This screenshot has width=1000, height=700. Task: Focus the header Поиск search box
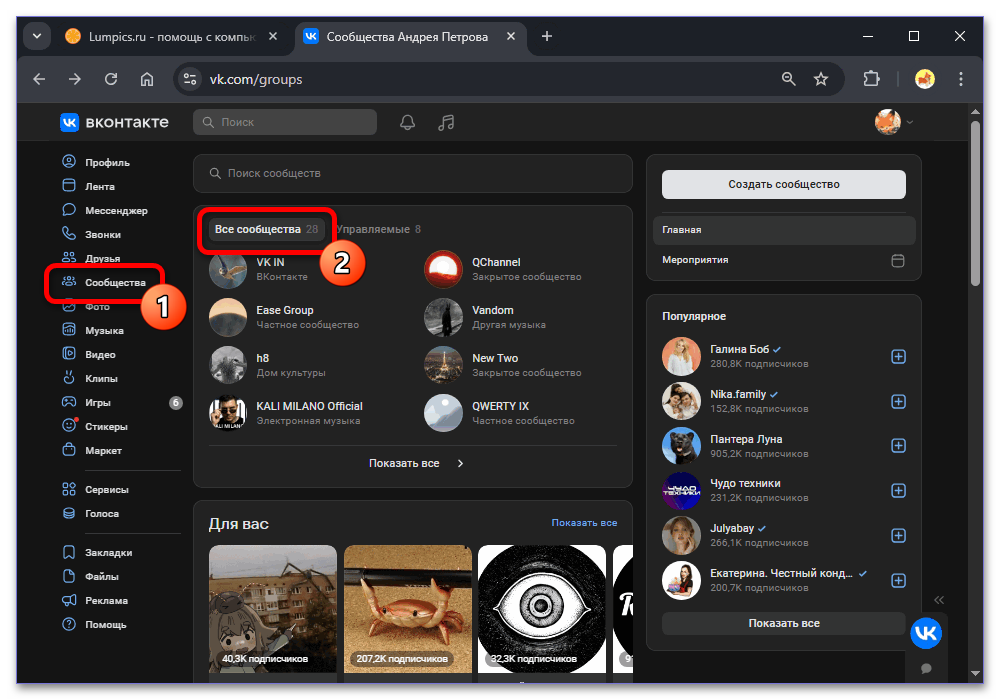pos(284,122)
